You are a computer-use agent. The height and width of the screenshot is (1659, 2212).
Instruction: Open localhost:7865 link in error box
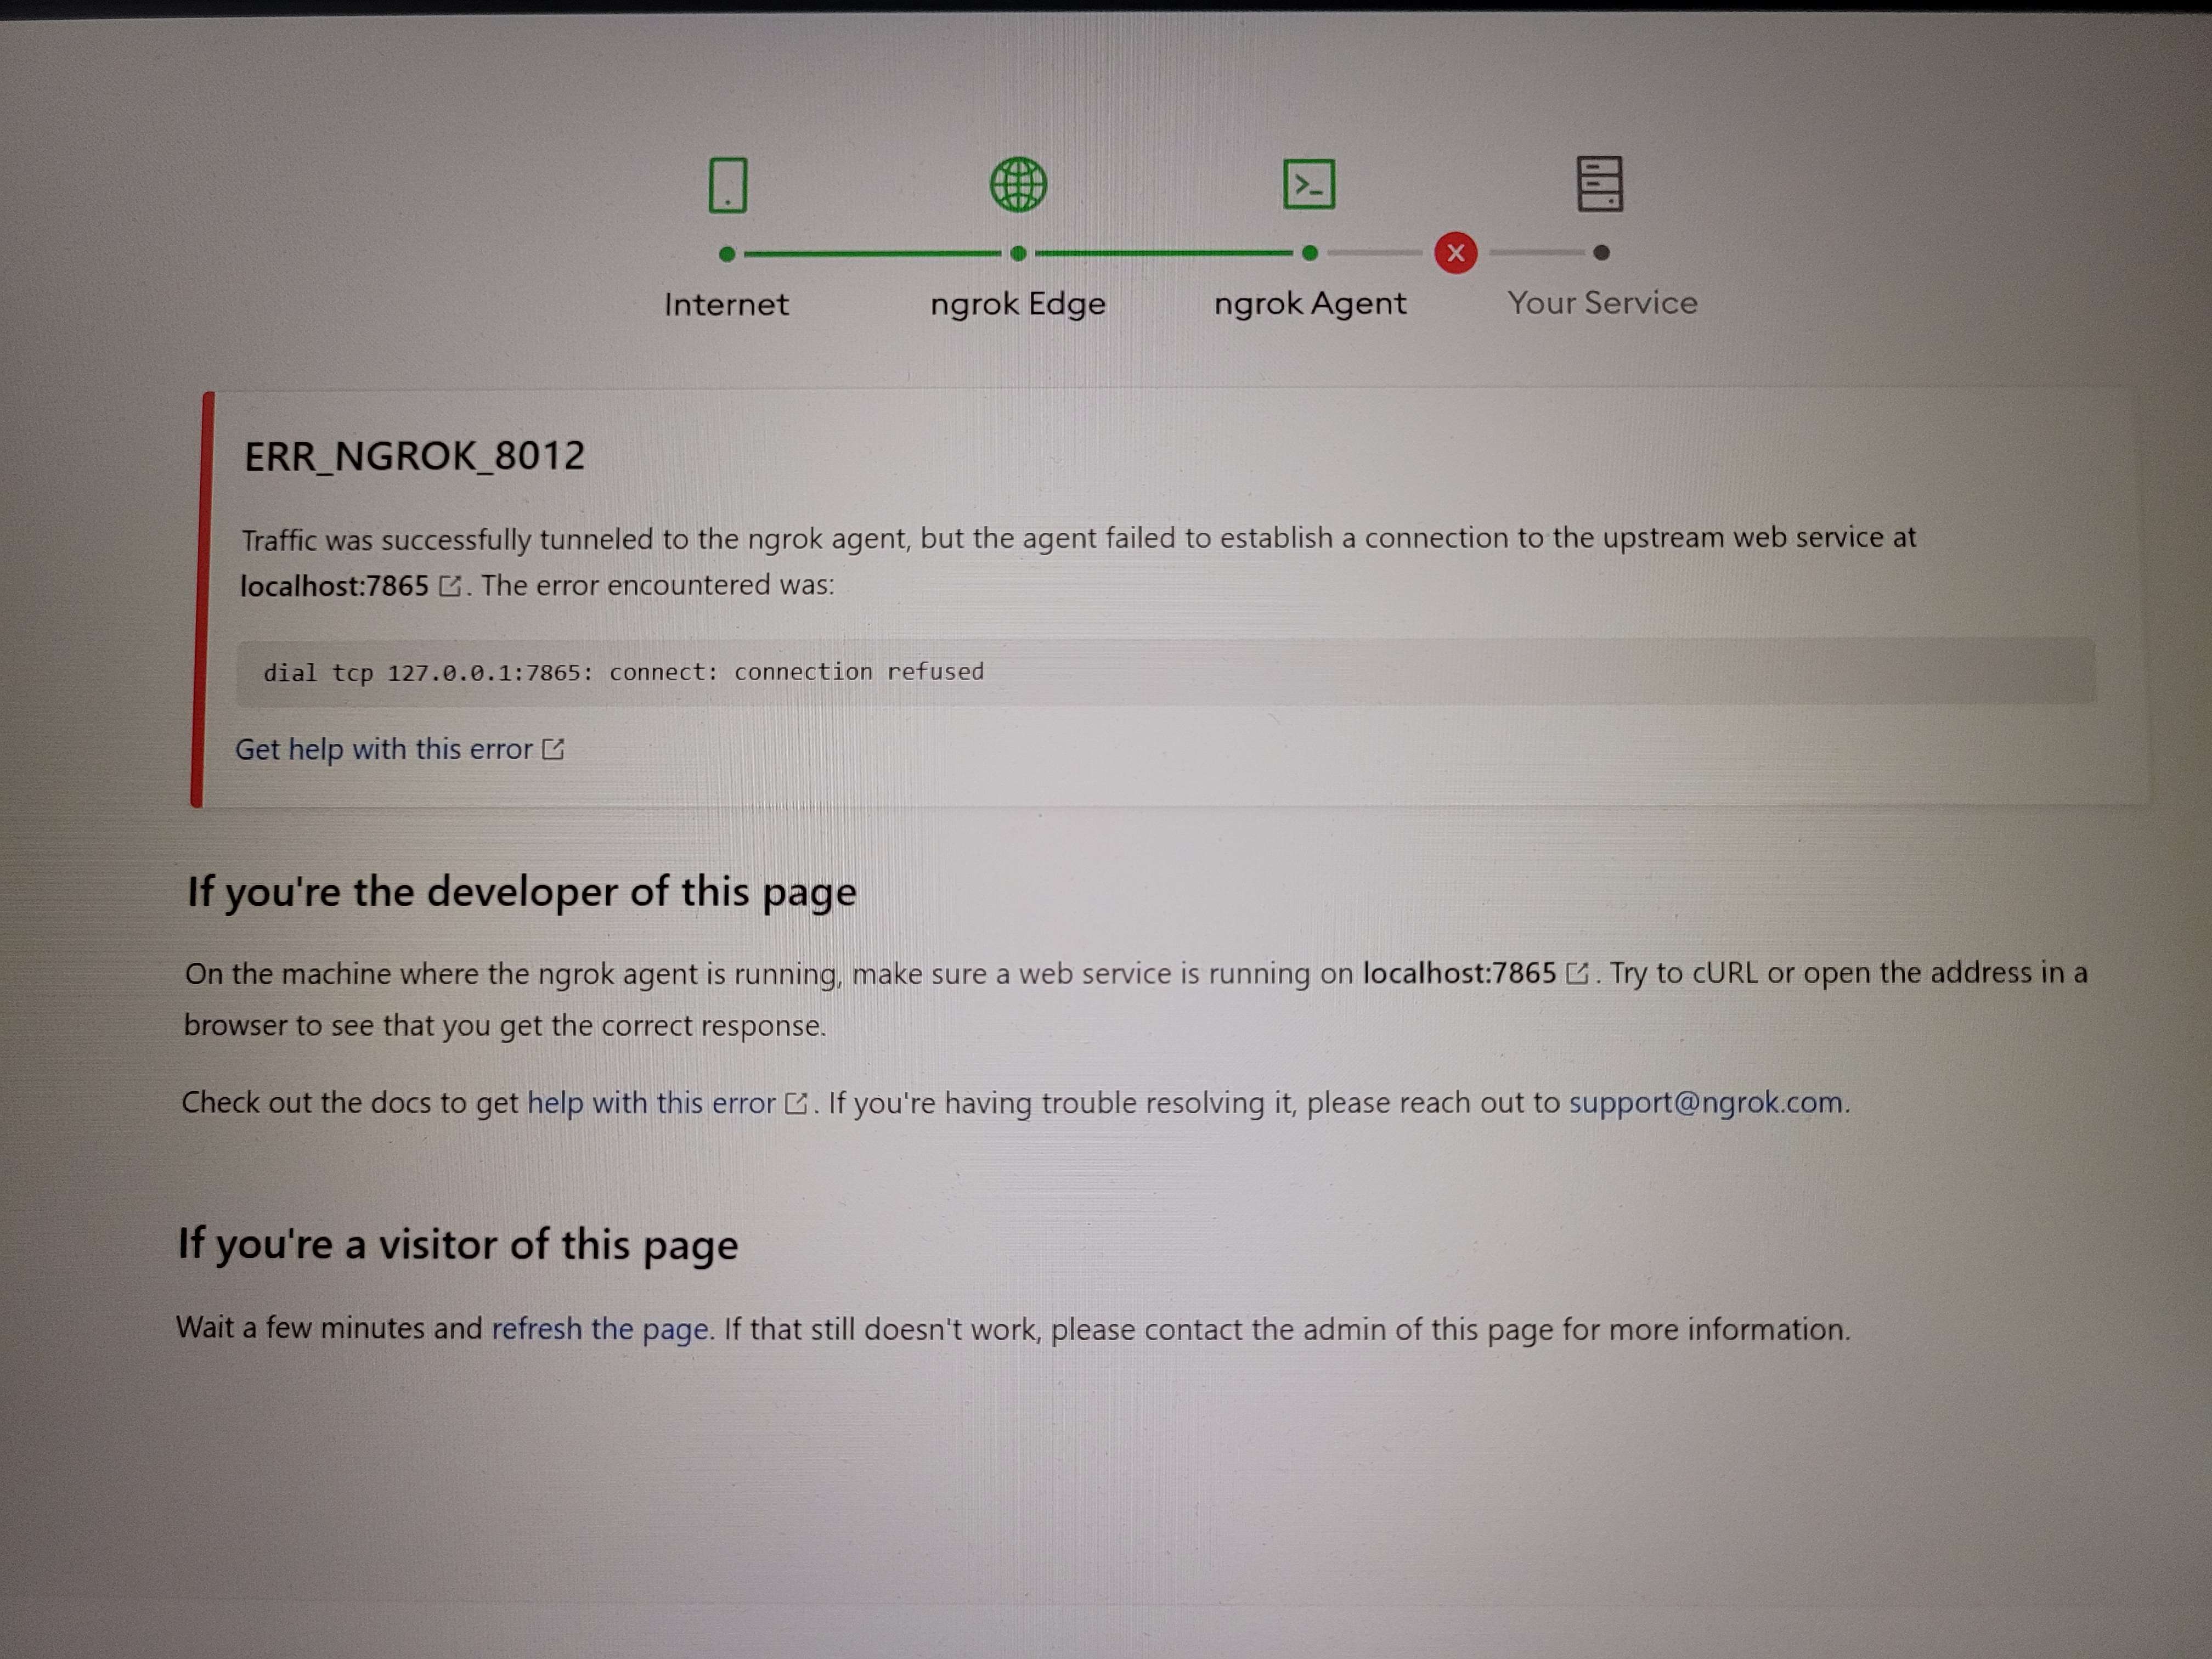[x=334, y=586]
